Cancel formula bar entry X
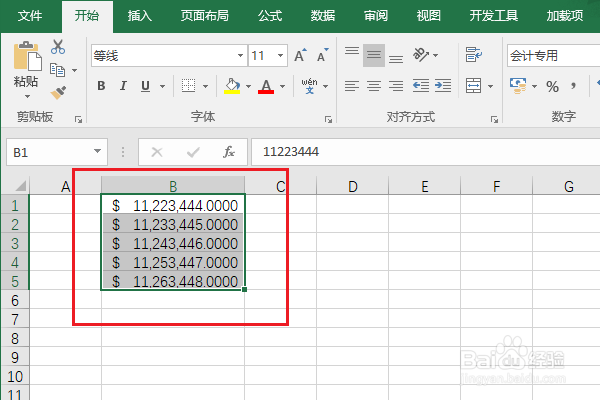 click(x=157, y=152)
